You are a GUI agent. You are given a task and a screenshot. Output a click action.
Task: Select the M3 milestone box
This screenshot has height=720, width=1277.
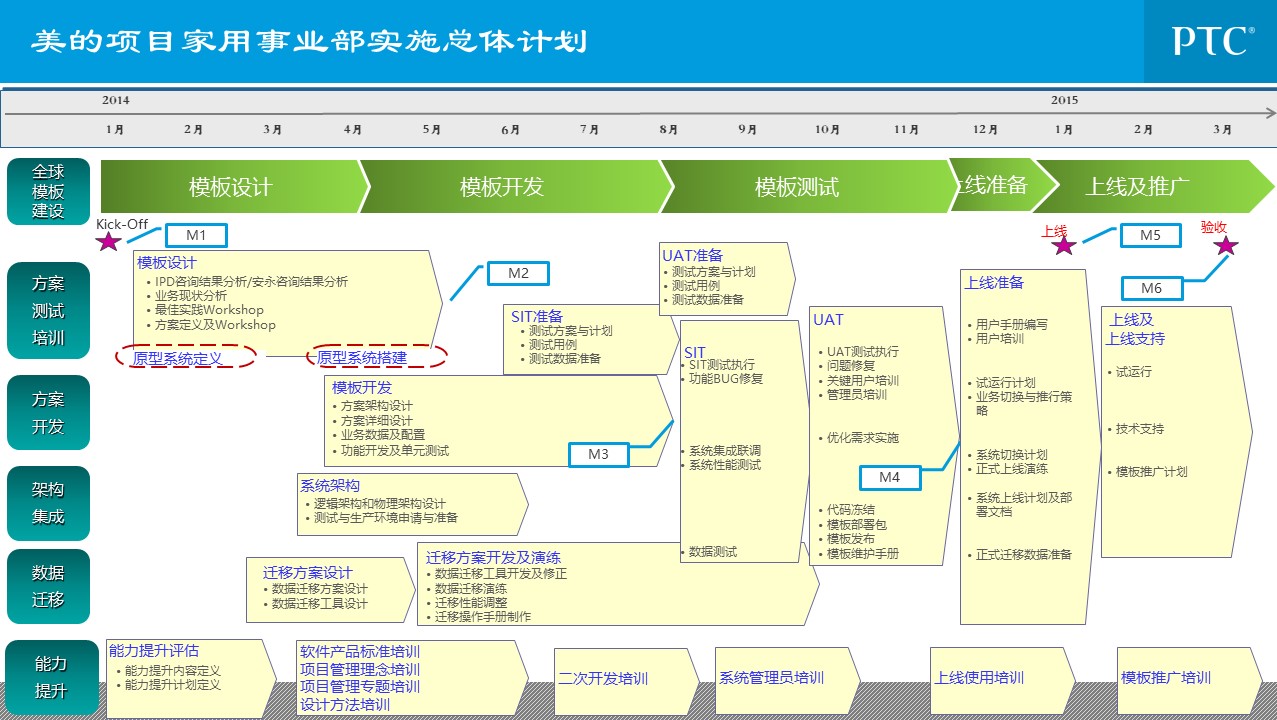click(x=598, y=454)
